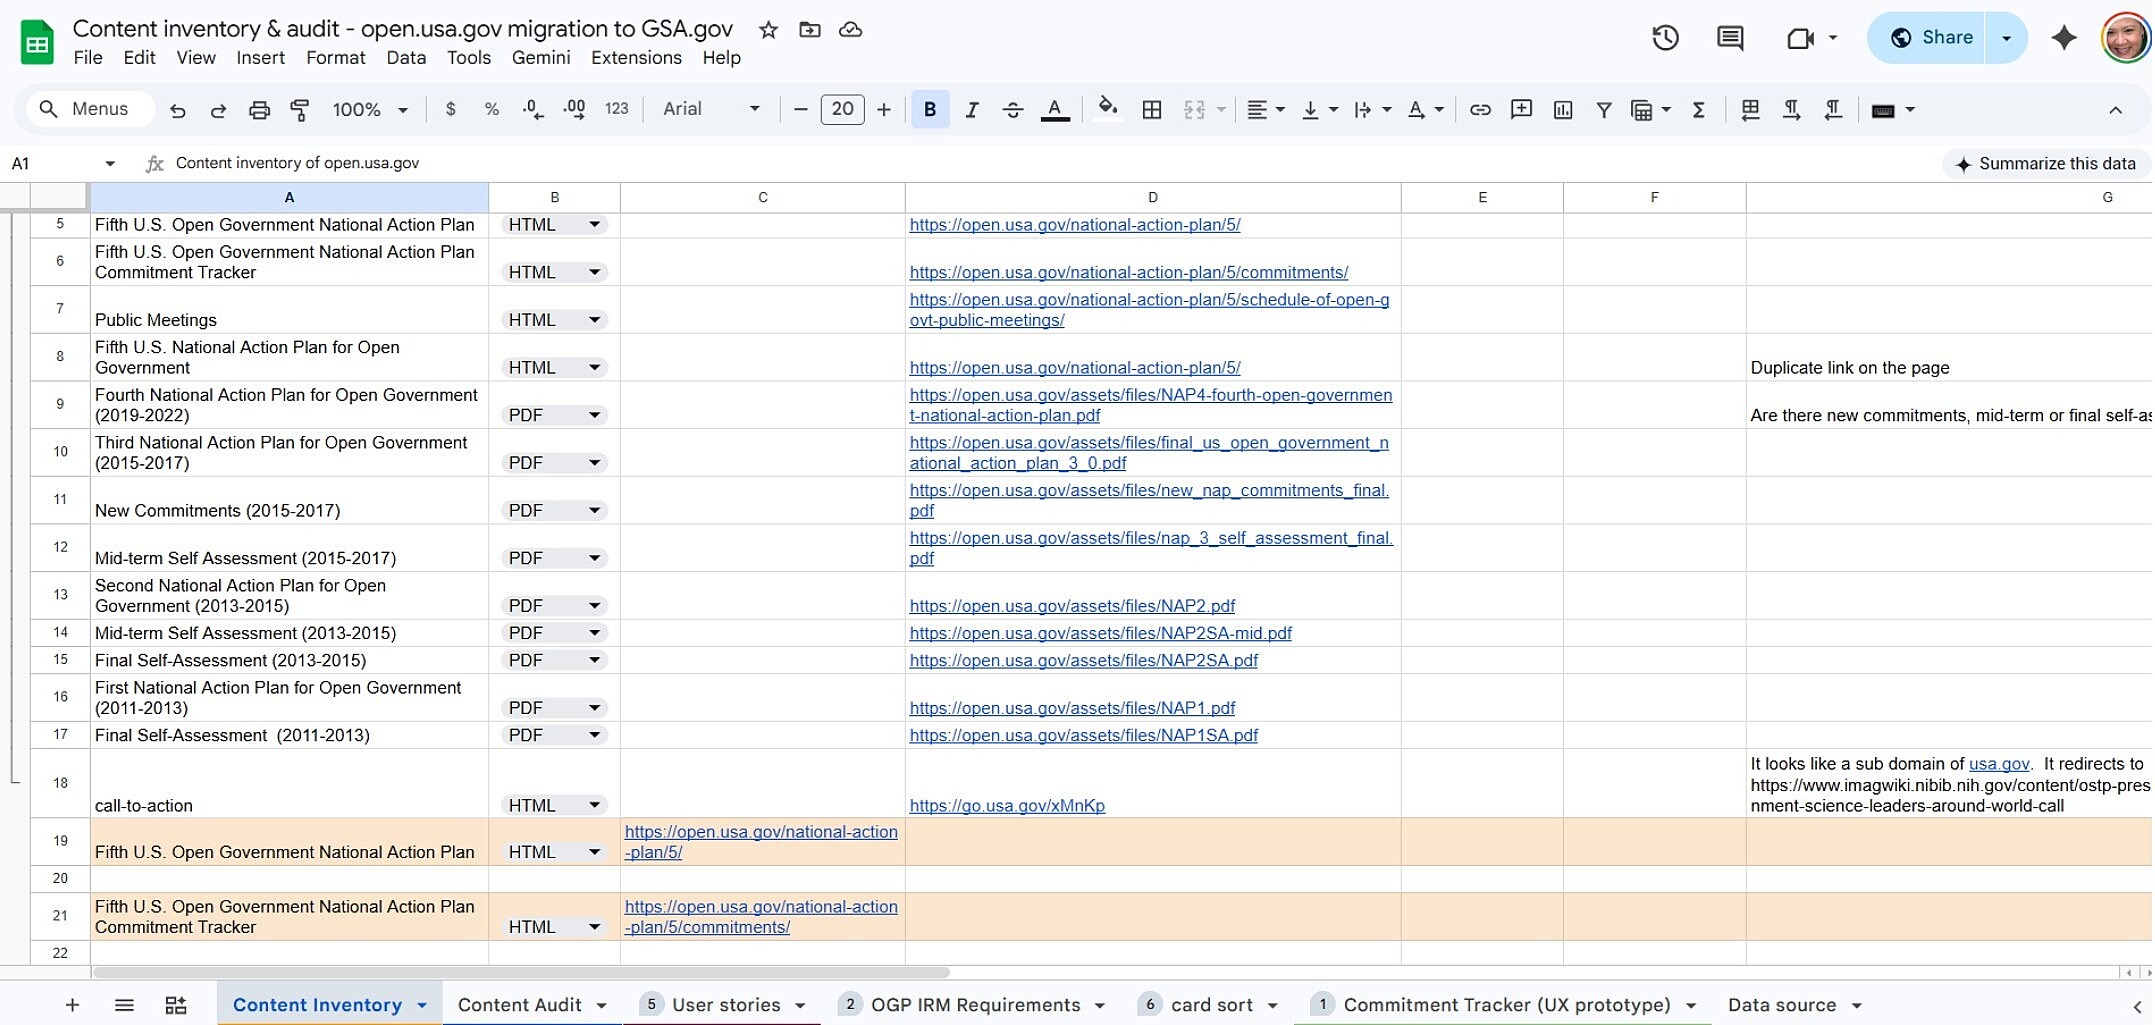The width and height of the screenshot is (2155, 1025).
Task: Click the Menus search box
Action: pyautogui.click(x=88, y=109)
